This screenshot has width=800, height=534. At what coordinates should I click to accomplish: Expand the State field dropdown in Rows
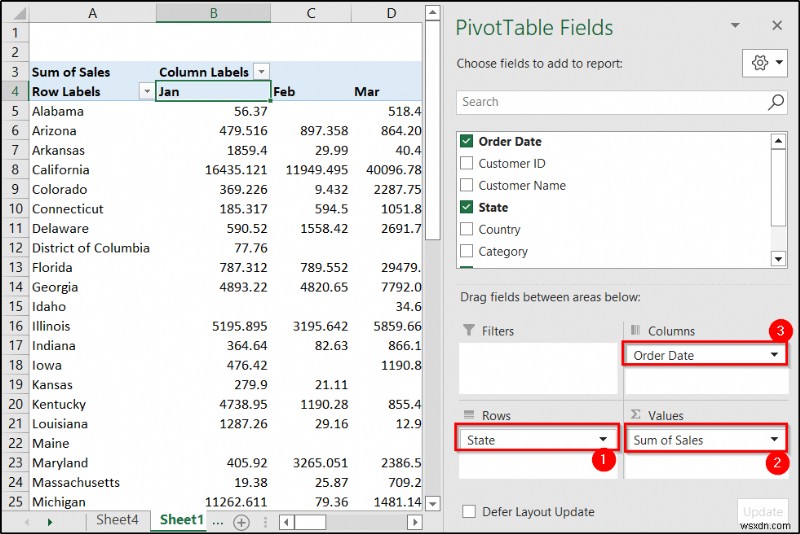[603, 440]
